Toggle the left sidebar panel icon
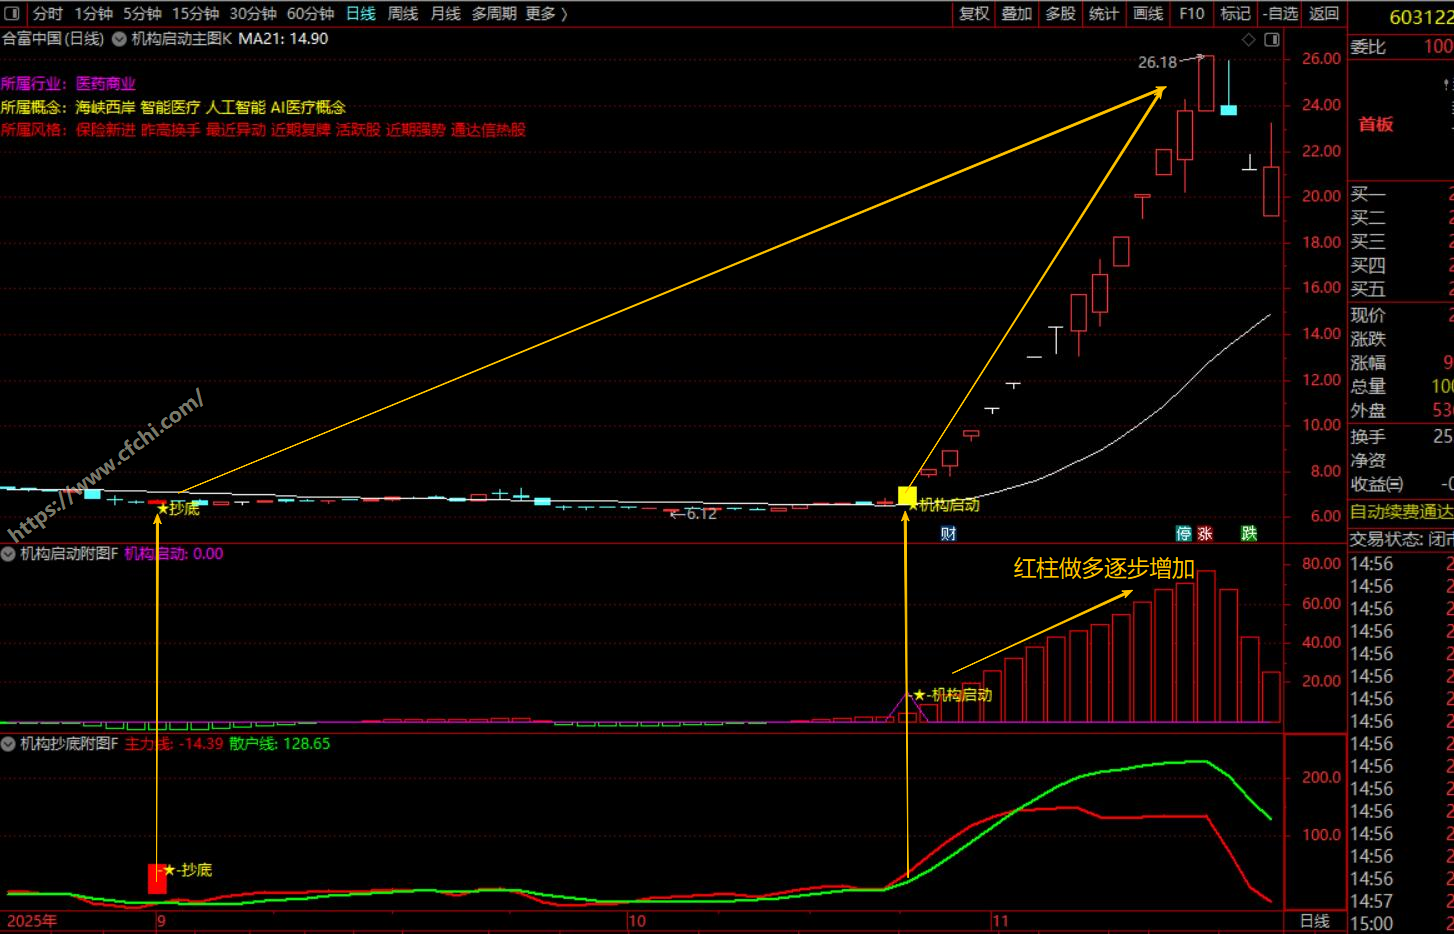 12,13
